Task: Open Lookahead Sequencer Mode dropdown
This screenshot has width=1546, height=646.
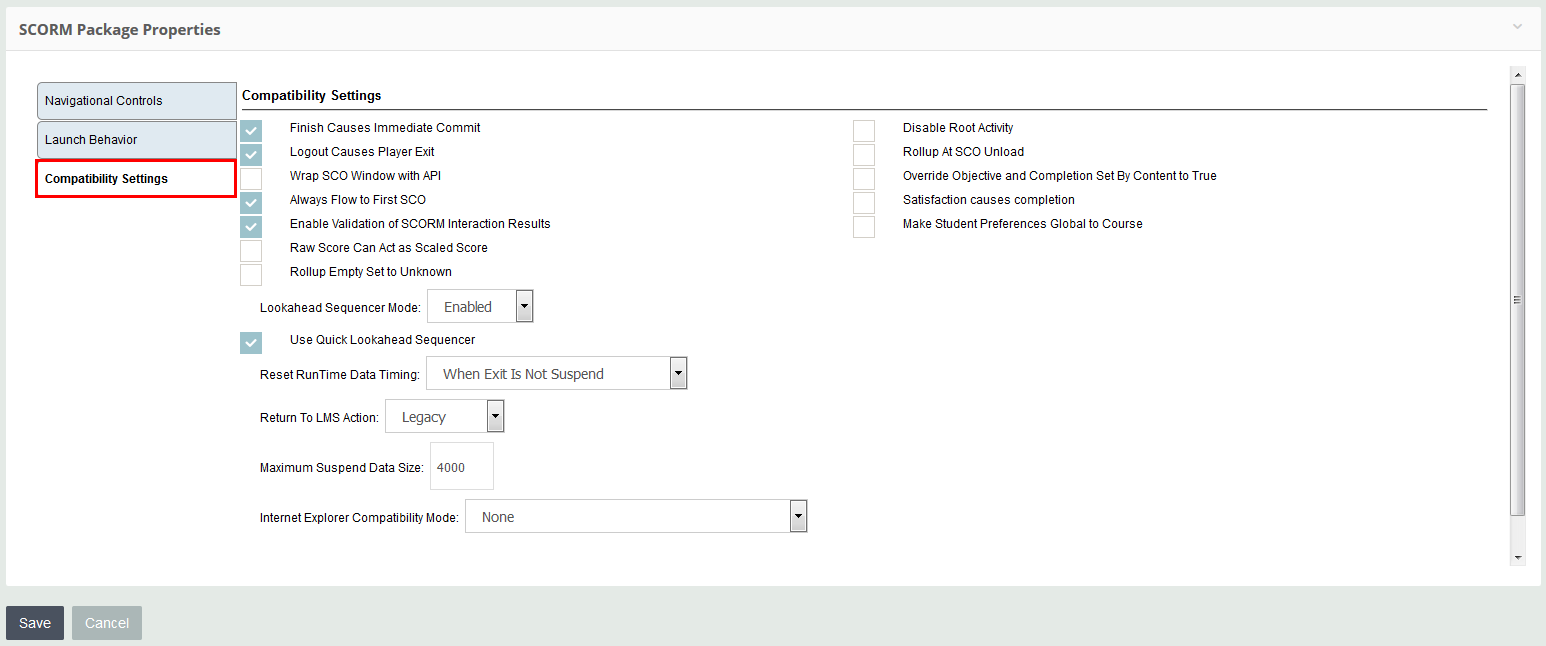Action: tap(480, 307)
